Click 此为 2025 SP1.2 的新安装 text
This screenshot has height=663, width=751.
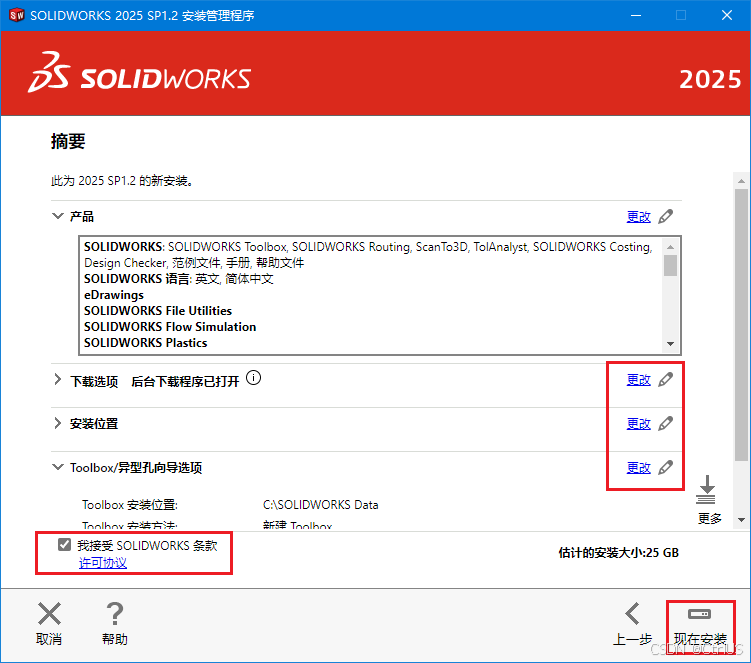pyautogui.click(x=122, y=181)
